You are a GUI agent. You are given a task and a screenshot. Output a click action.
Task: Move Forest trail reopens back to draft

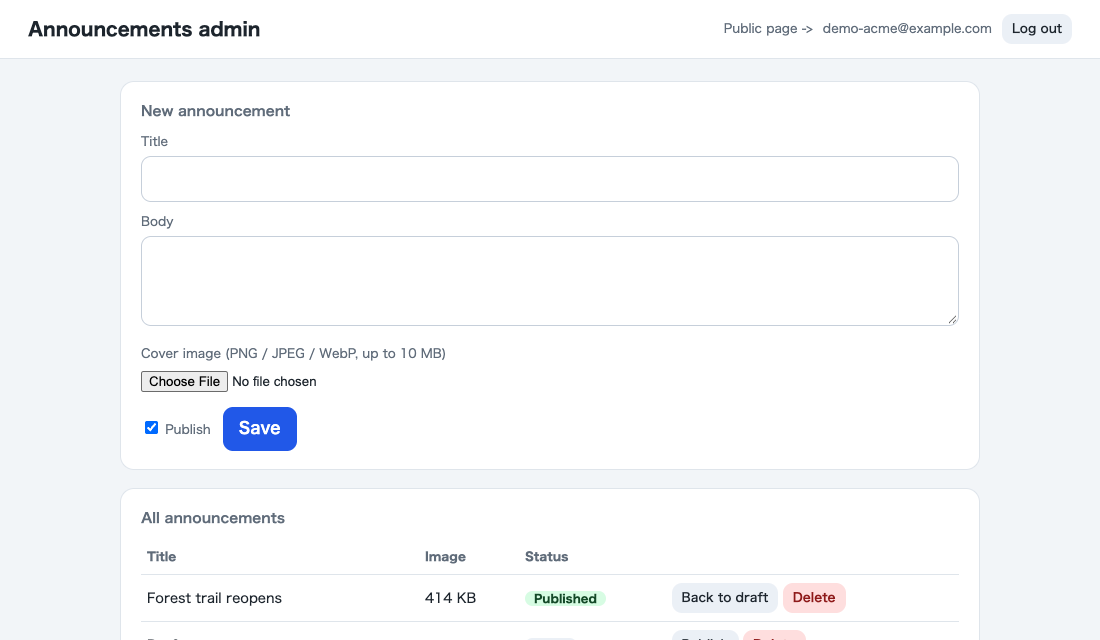click(x=725, y=598)
